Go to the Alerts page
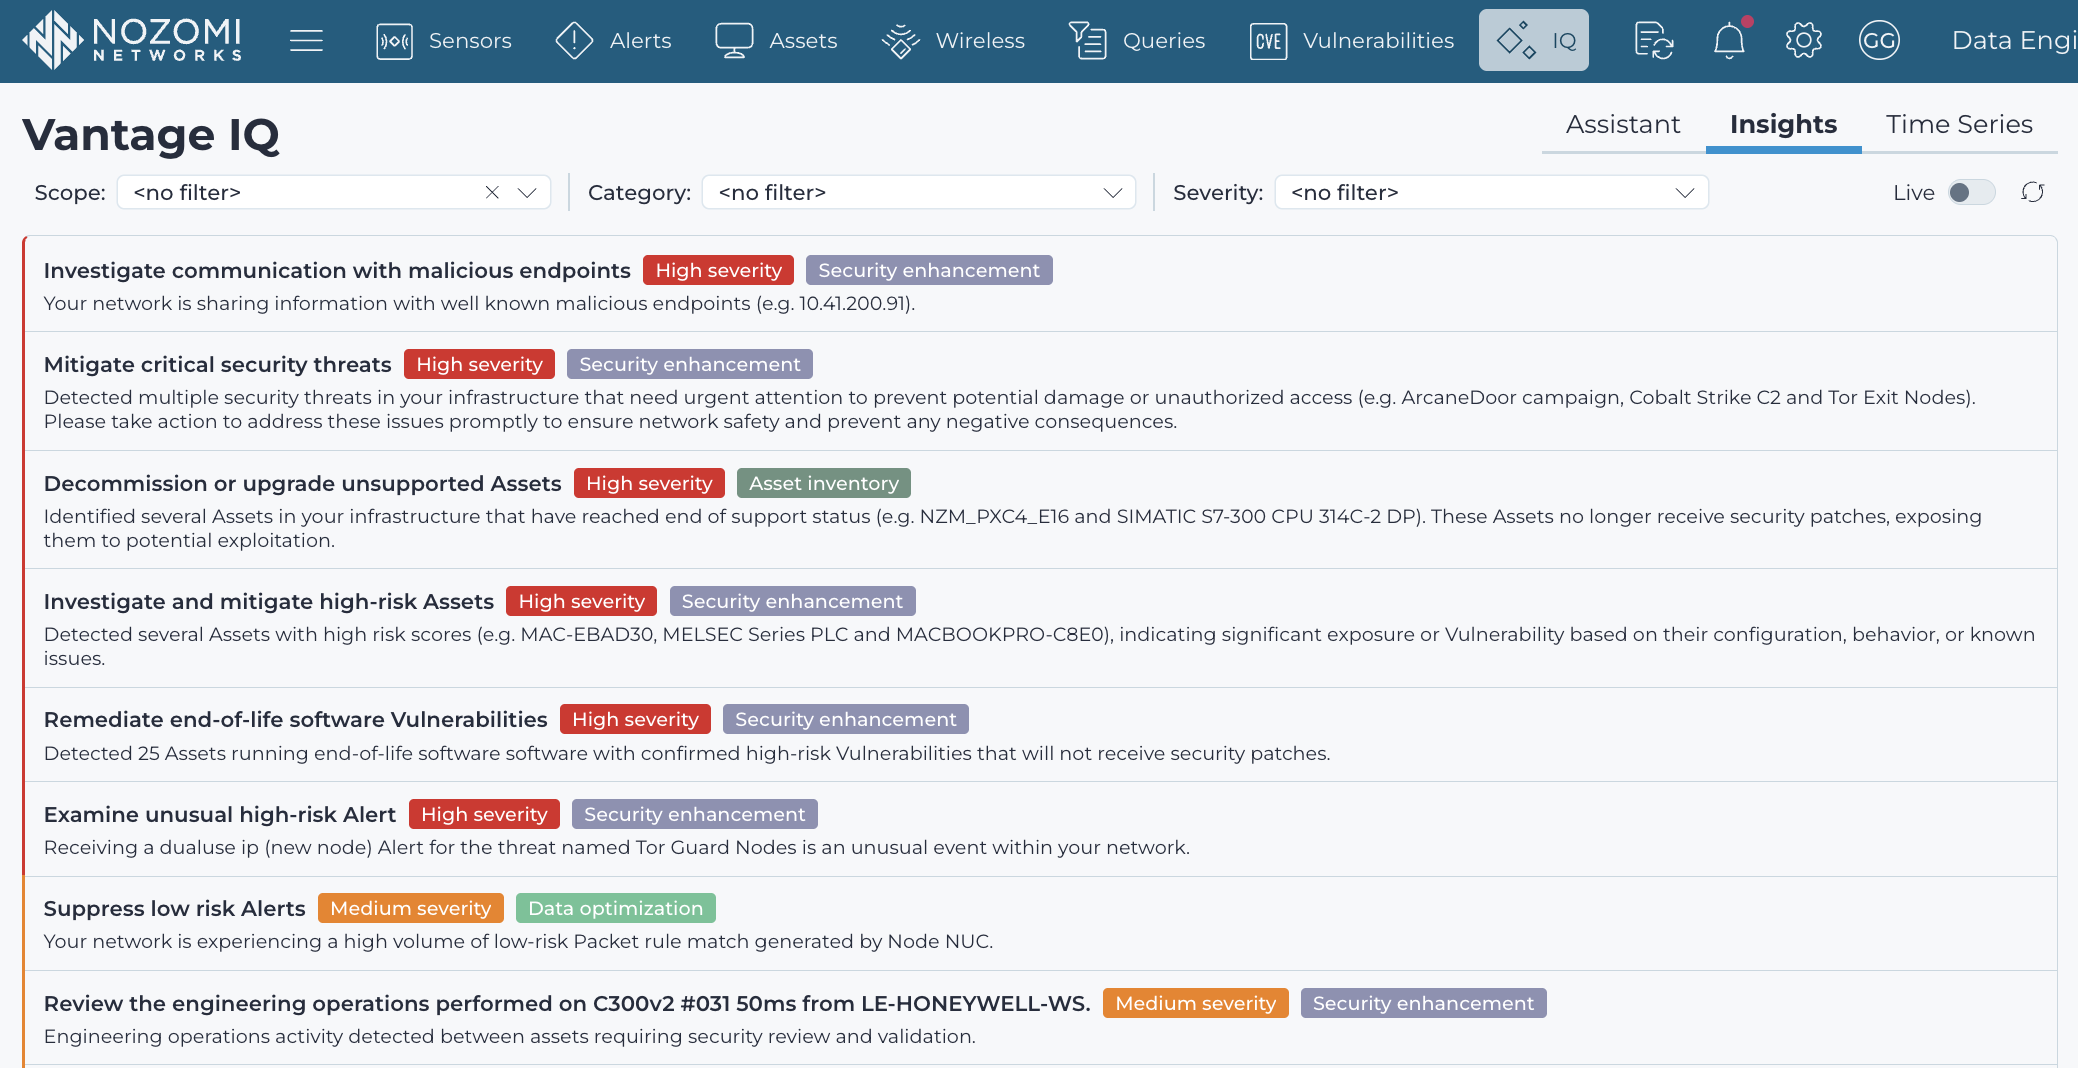The width and height of the screenshot is (2078, 1068). pyautogui.click(x=613, y=40)
